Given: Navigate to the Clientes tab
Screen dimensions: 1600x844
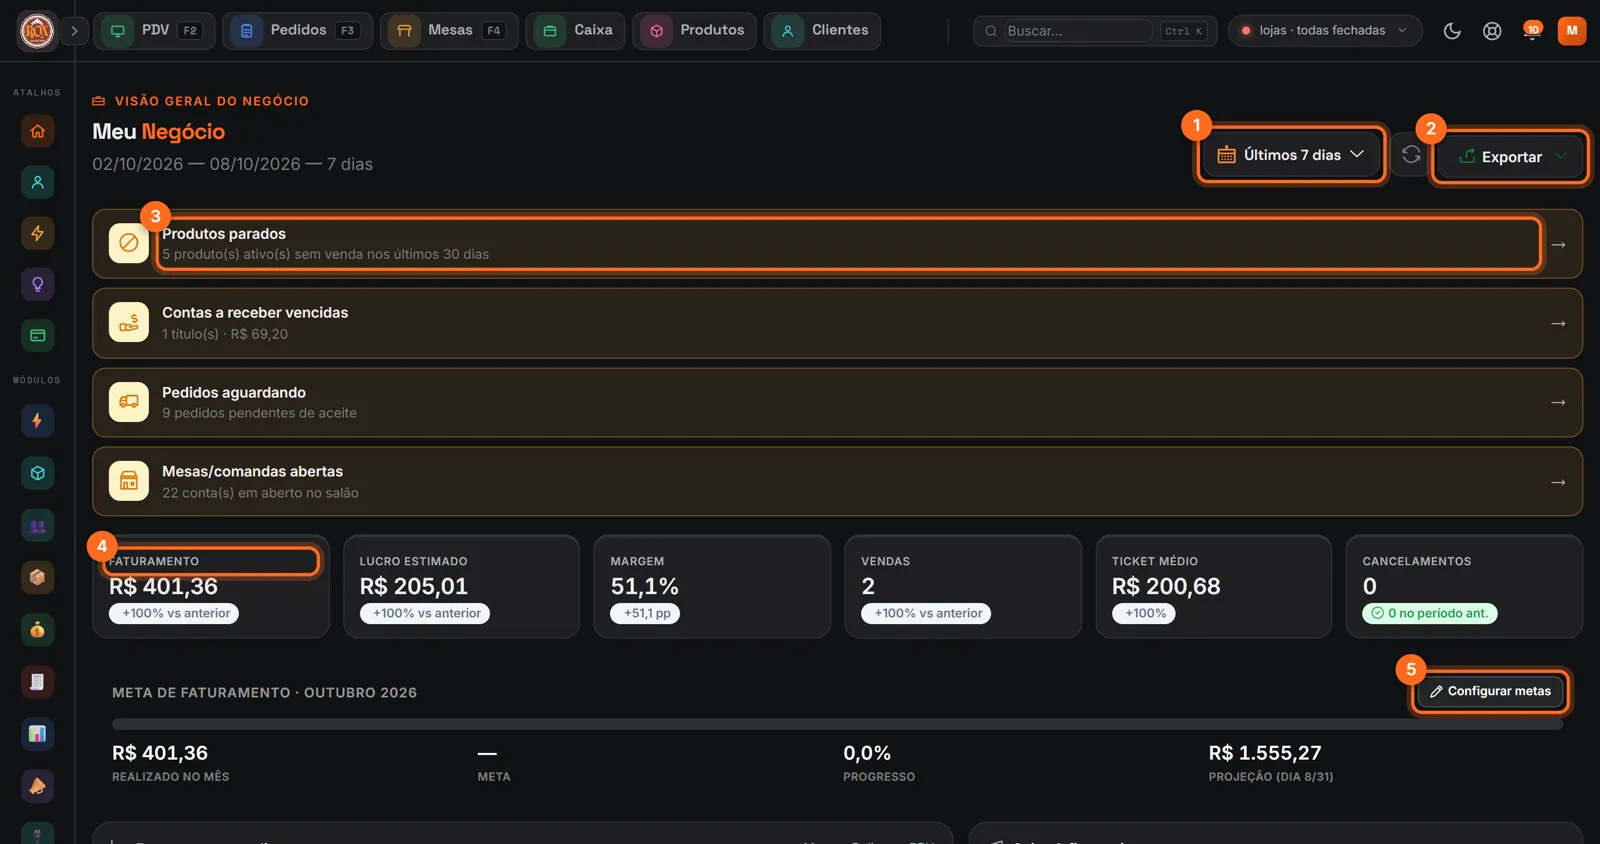Looking at the screenshot, I should (822, 31).
